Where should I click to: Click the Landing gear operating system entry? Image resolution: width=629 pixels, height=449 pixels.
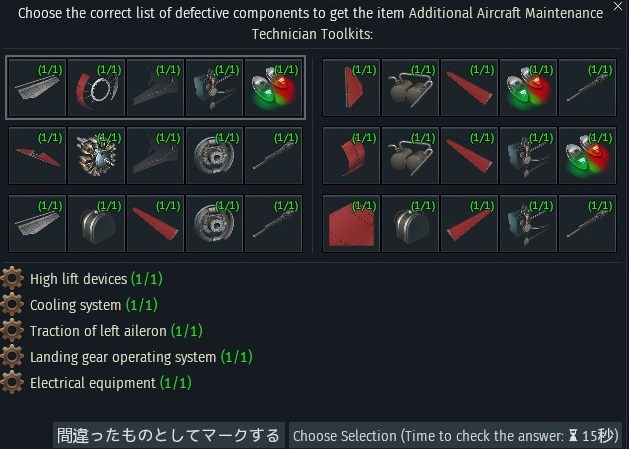123,357
